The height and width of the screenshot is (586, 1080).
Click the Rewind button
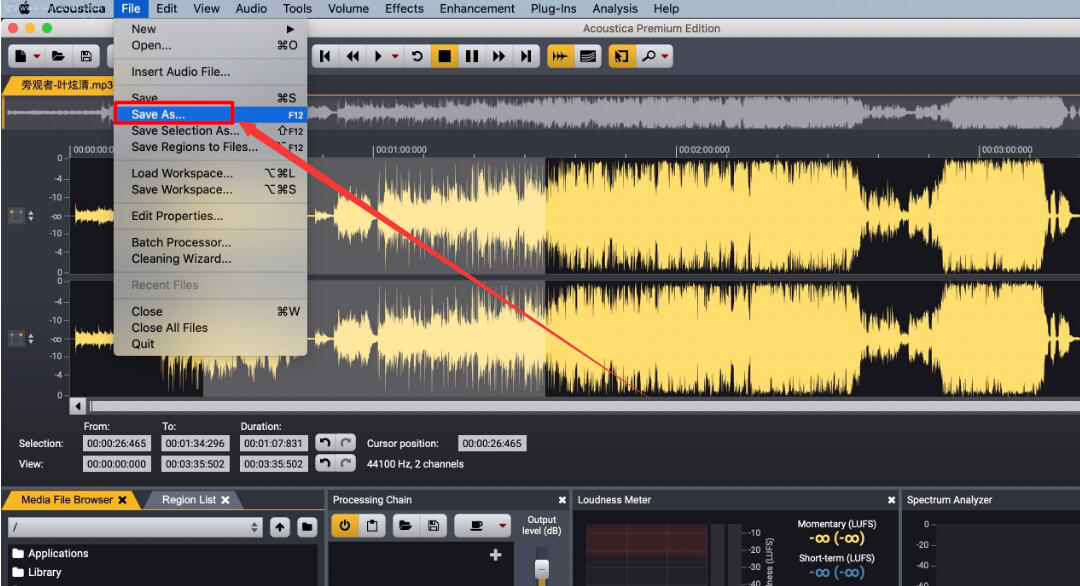click(x=353, y=56)
